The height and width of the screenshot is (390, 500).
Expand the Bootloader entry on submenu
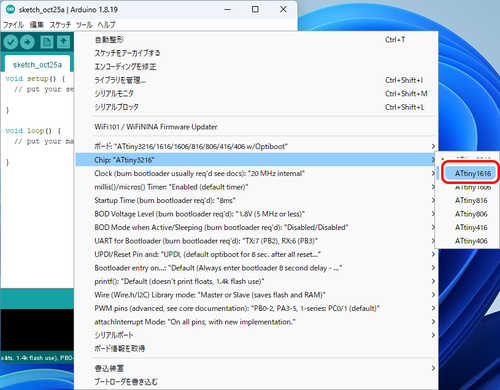256,268
